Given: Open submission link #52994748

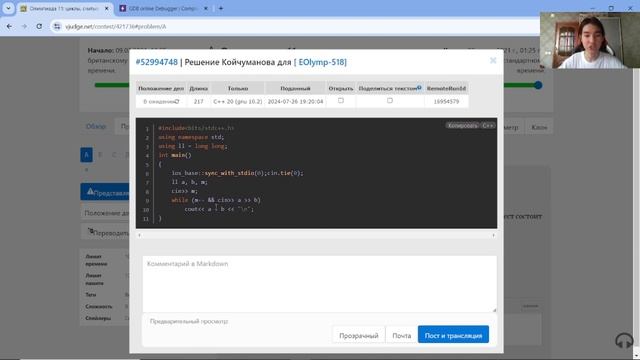Looking at the screenshot, I should click(157, 62).
